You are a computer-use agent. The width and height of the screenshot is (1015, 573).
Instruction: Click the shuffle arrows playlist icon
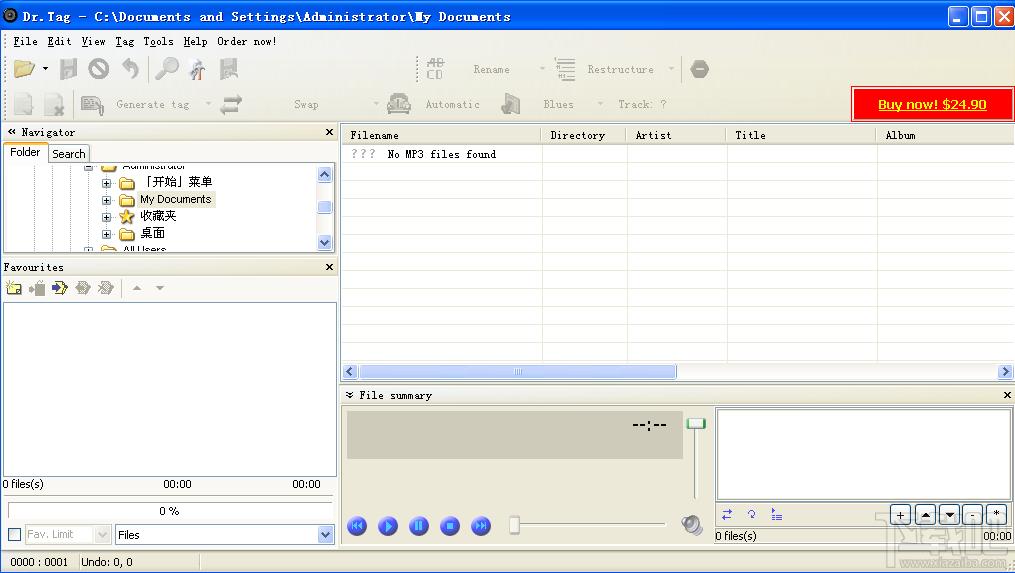[727, 514]
